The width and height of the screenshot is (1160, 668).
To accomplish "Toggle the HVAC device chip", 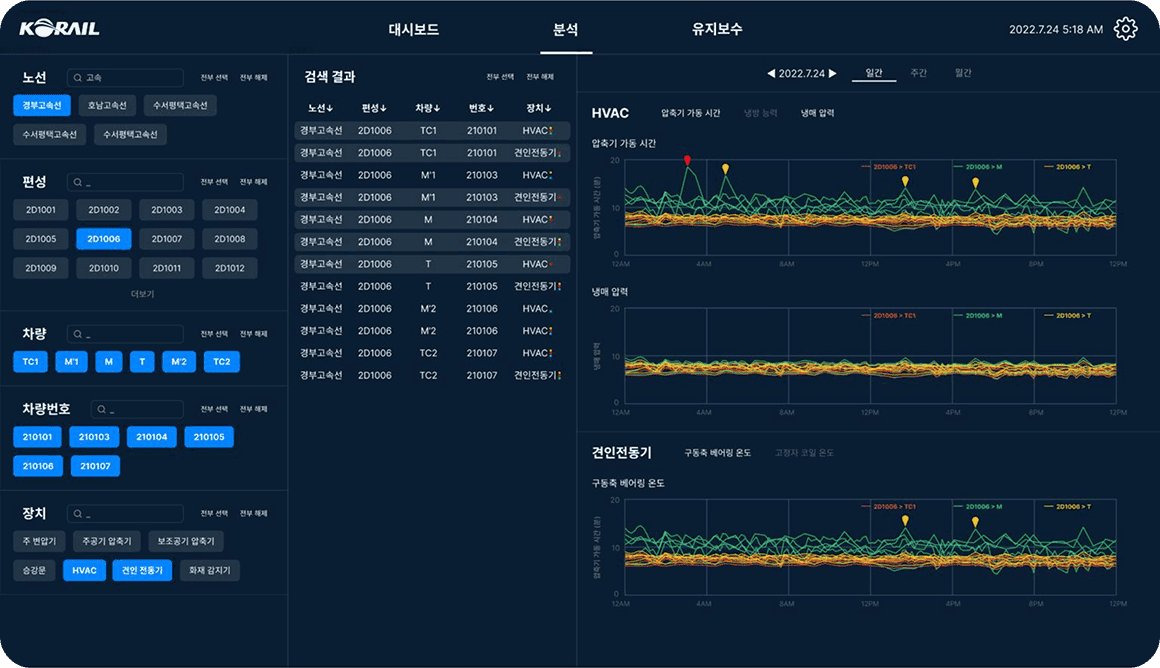I will click(84, 570).
